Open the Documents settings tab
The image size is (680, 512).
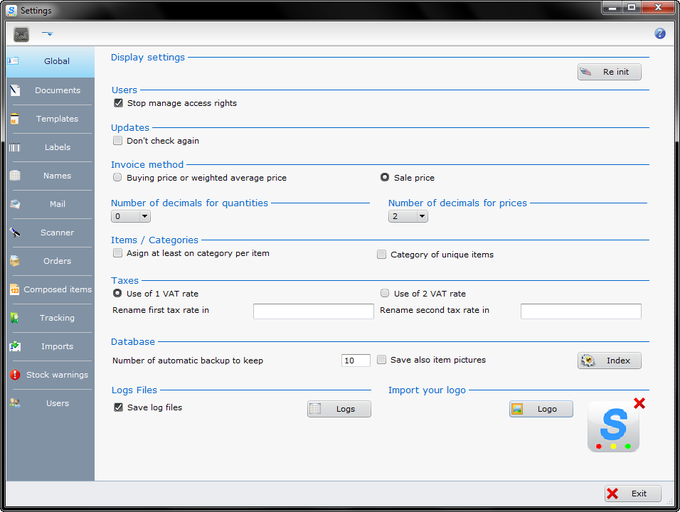51,90
